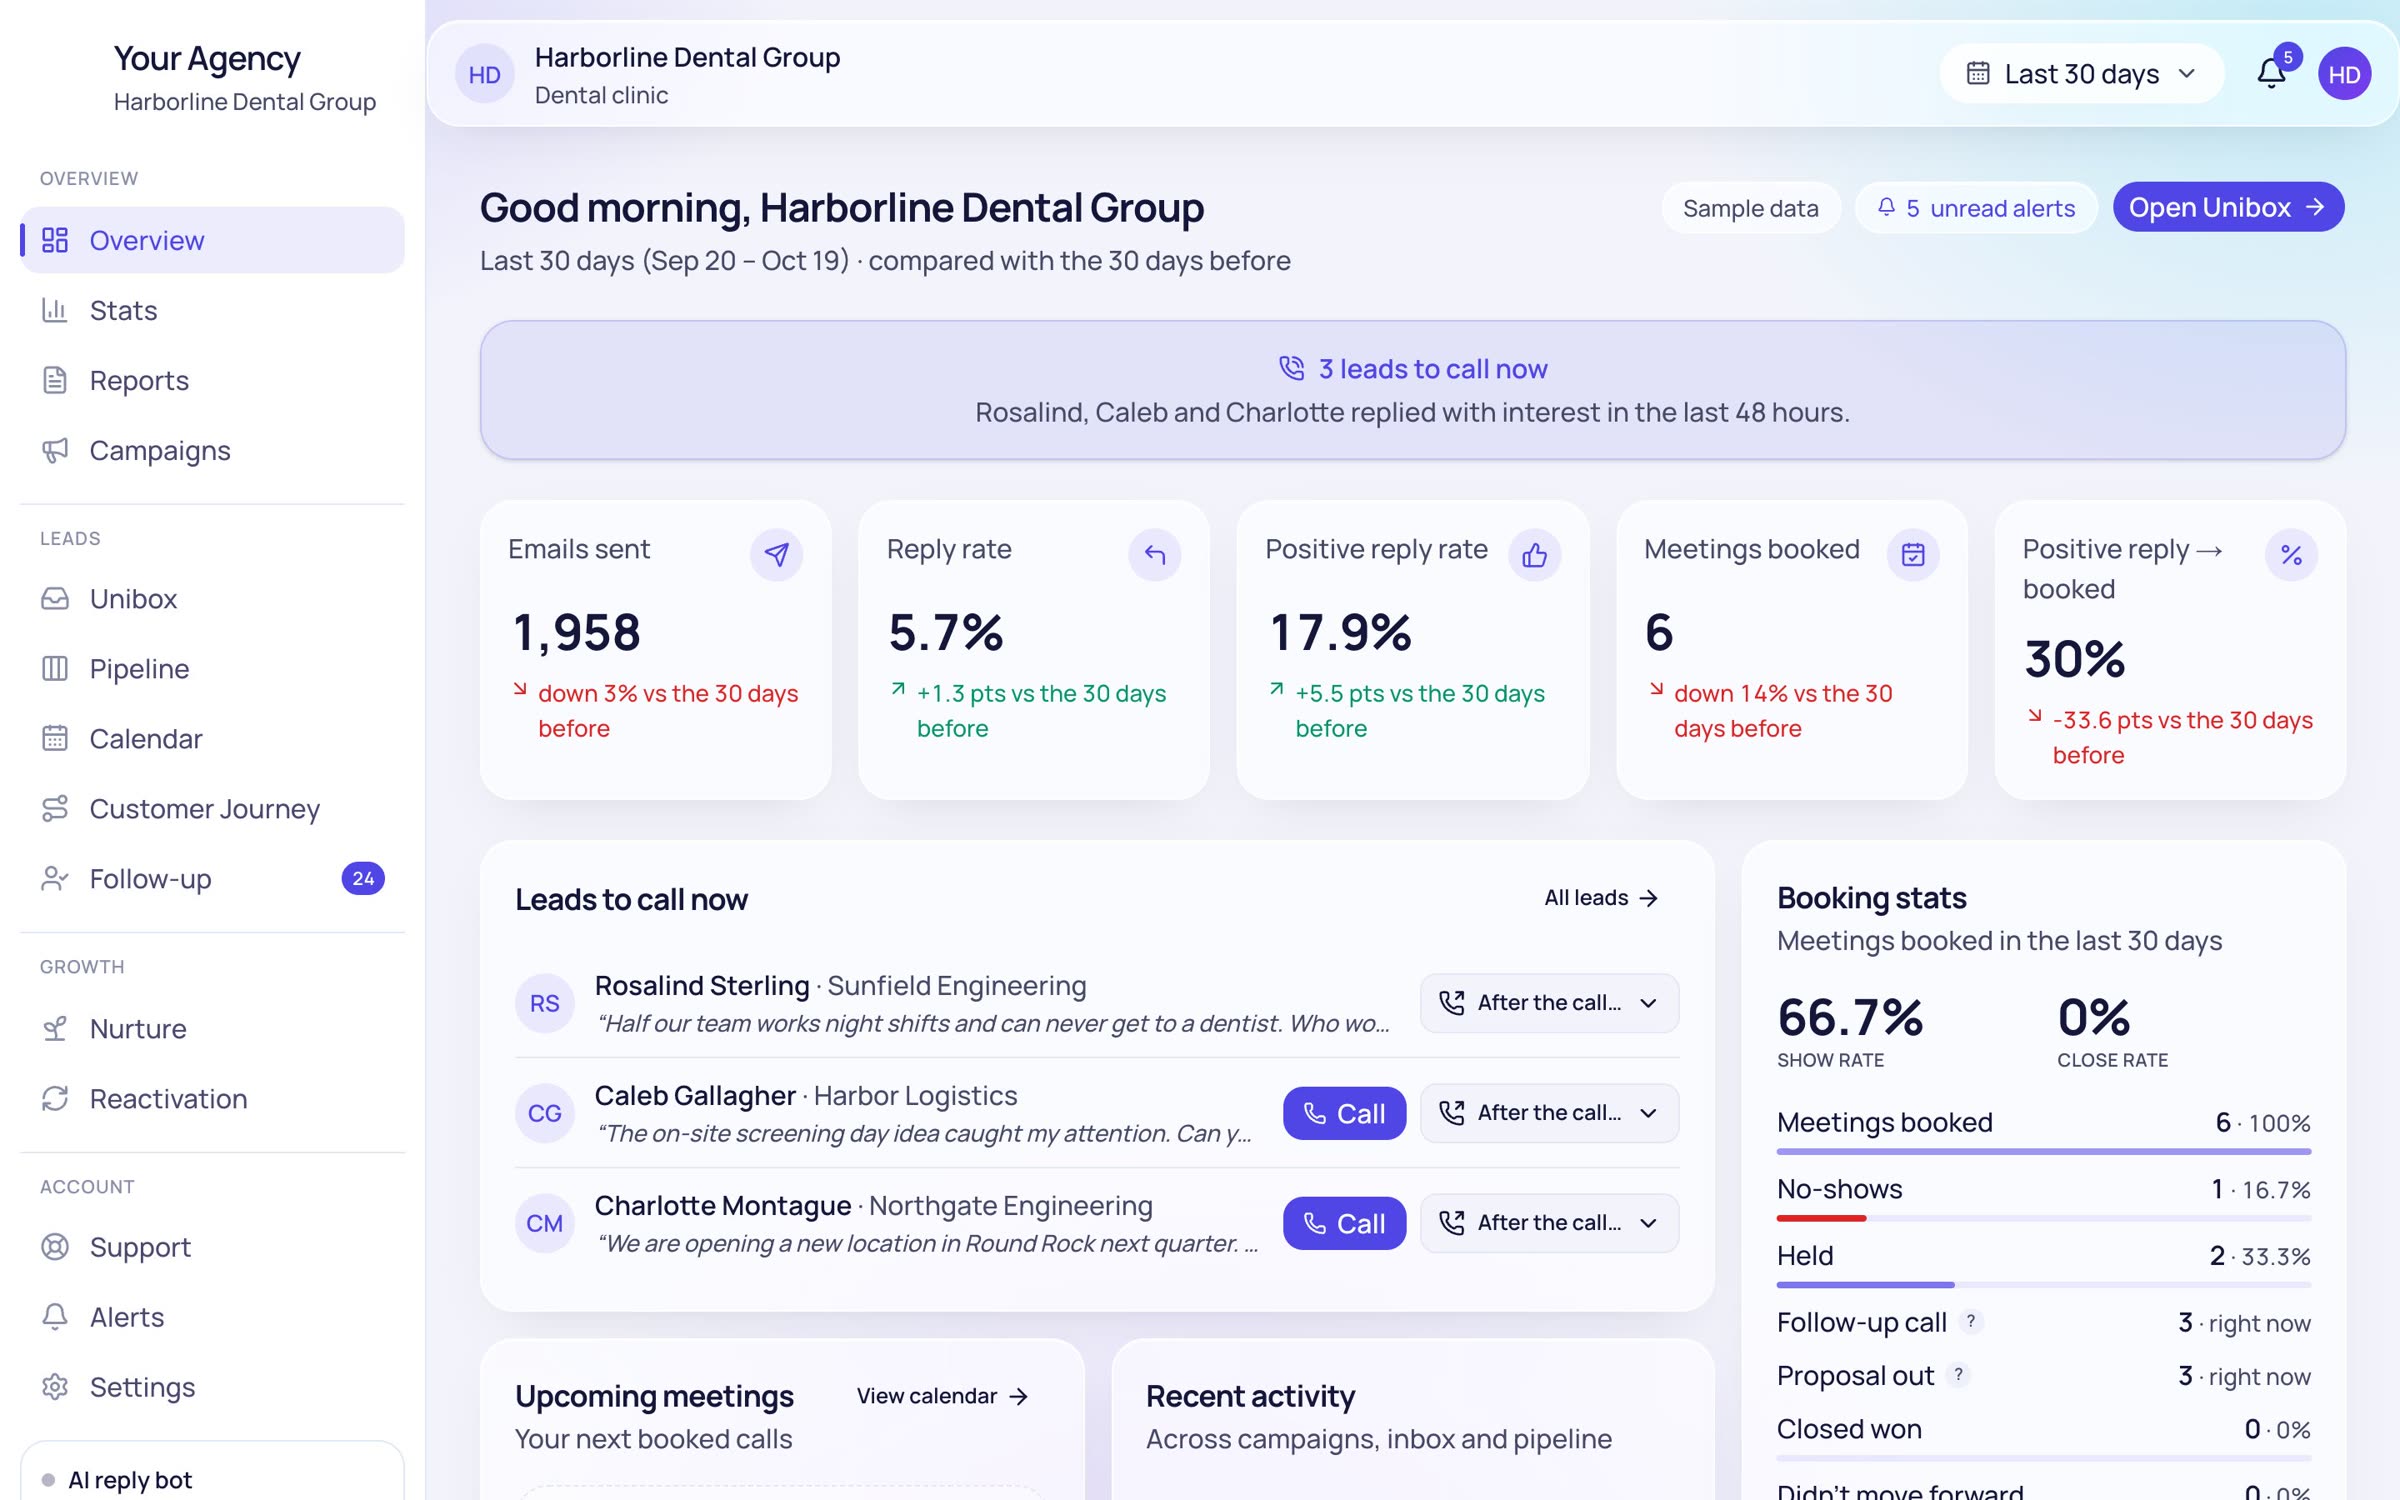Open the Last 30 days date range dropdown
This screenshot has height=1500, width=2400.
pyautogui.click(x=2081, y=74)
